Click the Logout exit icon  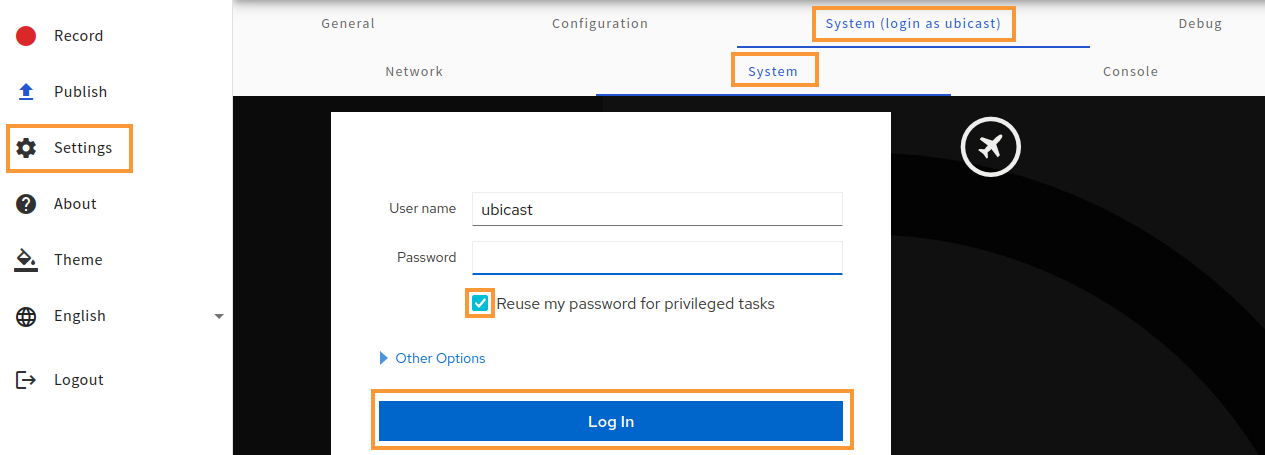tap(26, 380)
